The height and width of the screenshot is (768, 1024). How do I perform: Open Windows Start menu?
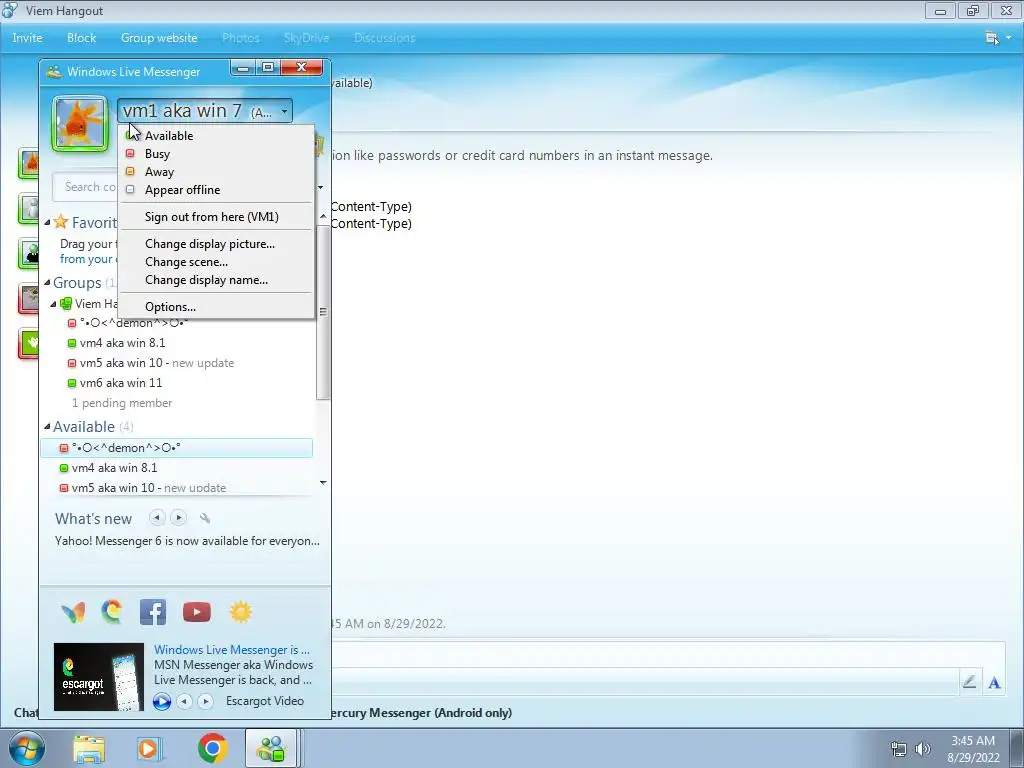(x=27, y=748)
